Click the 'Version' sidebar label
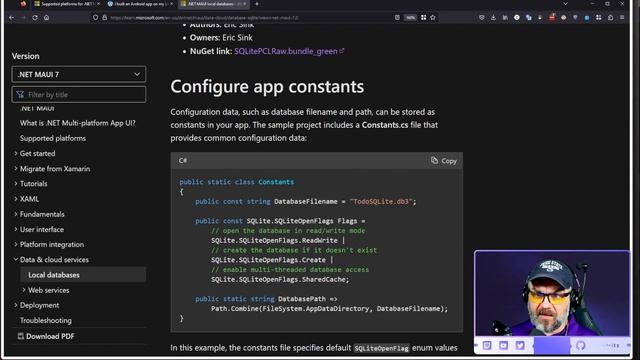This screenshot has height=360, width=640. [x=26, y=56]
